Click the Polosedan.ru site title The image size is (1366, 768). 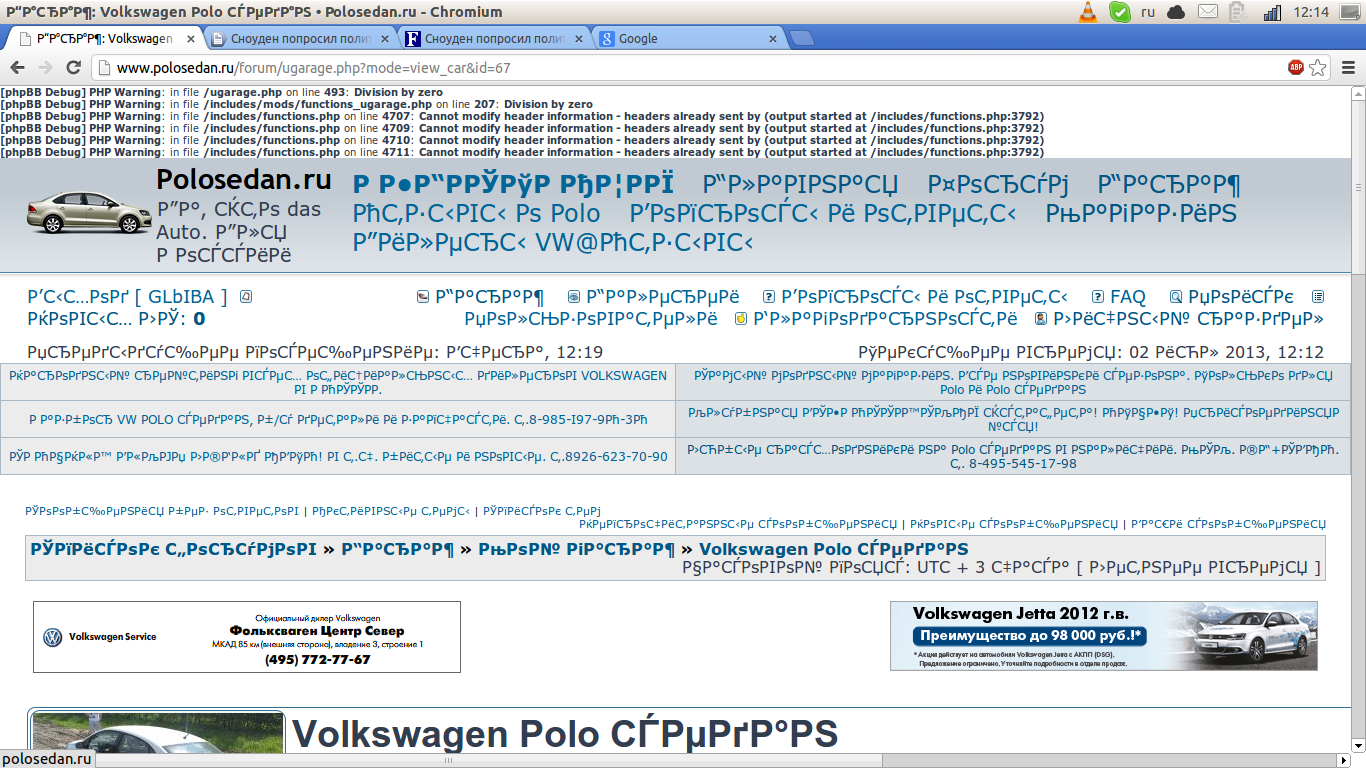tap(243, 181)
